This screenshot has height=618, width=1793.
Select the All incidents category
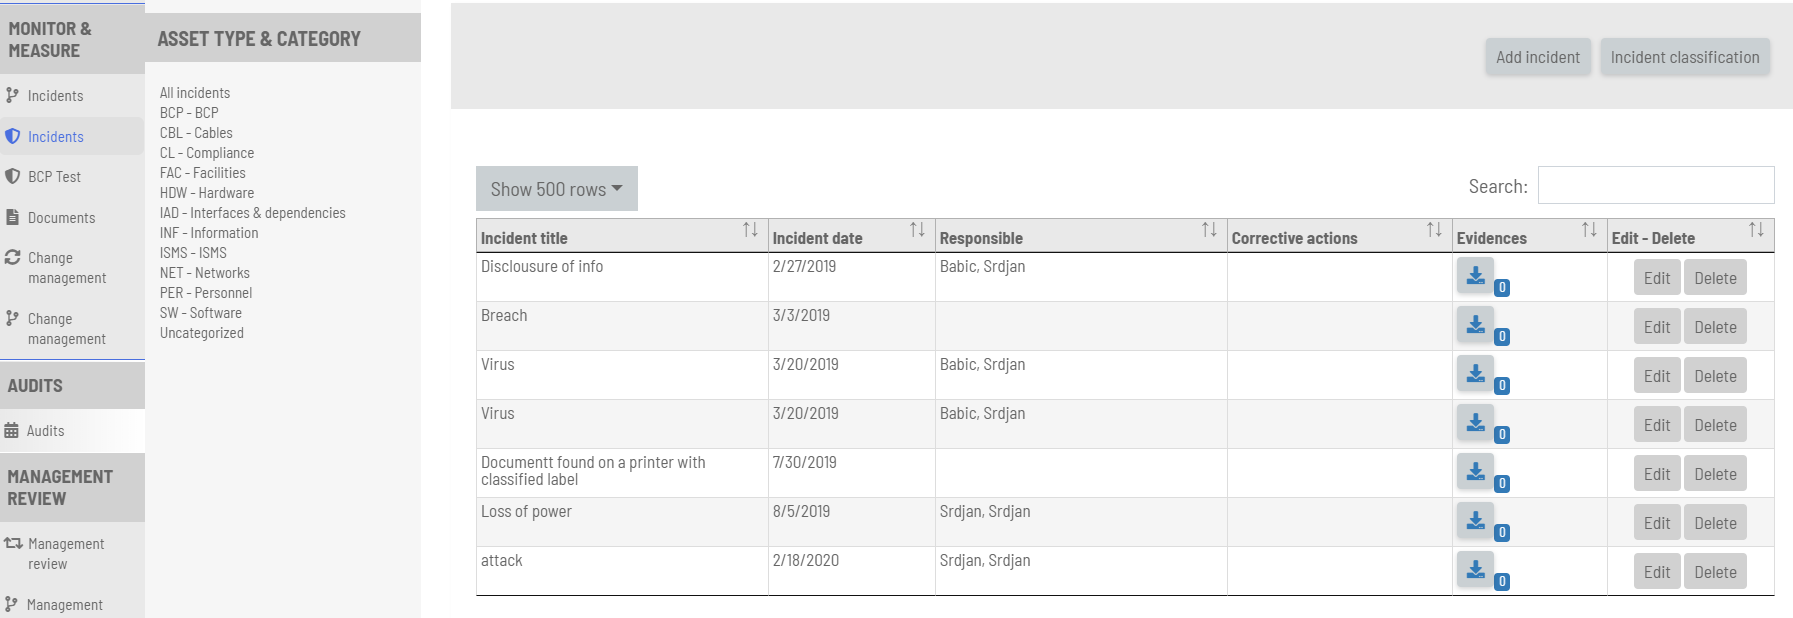point(194,92)
